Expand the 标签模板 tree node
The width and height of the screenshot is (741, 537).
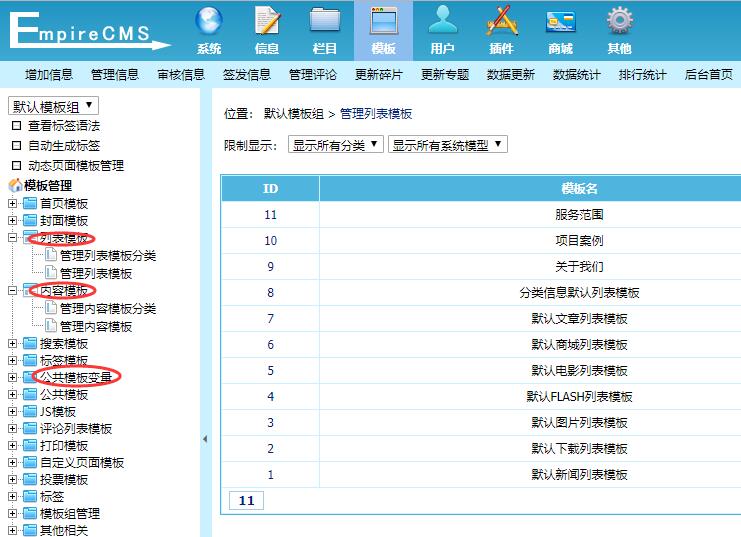pyautogui.click(x=12, y=361)
